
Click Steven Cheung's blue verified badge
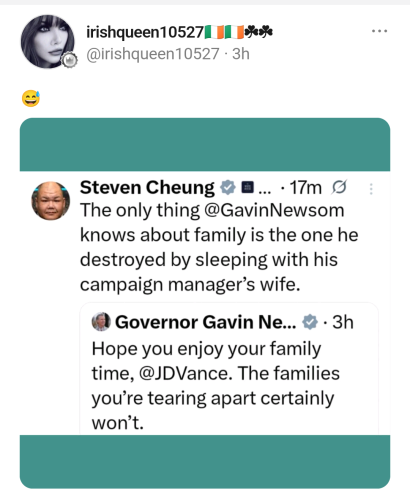[228, 188]
